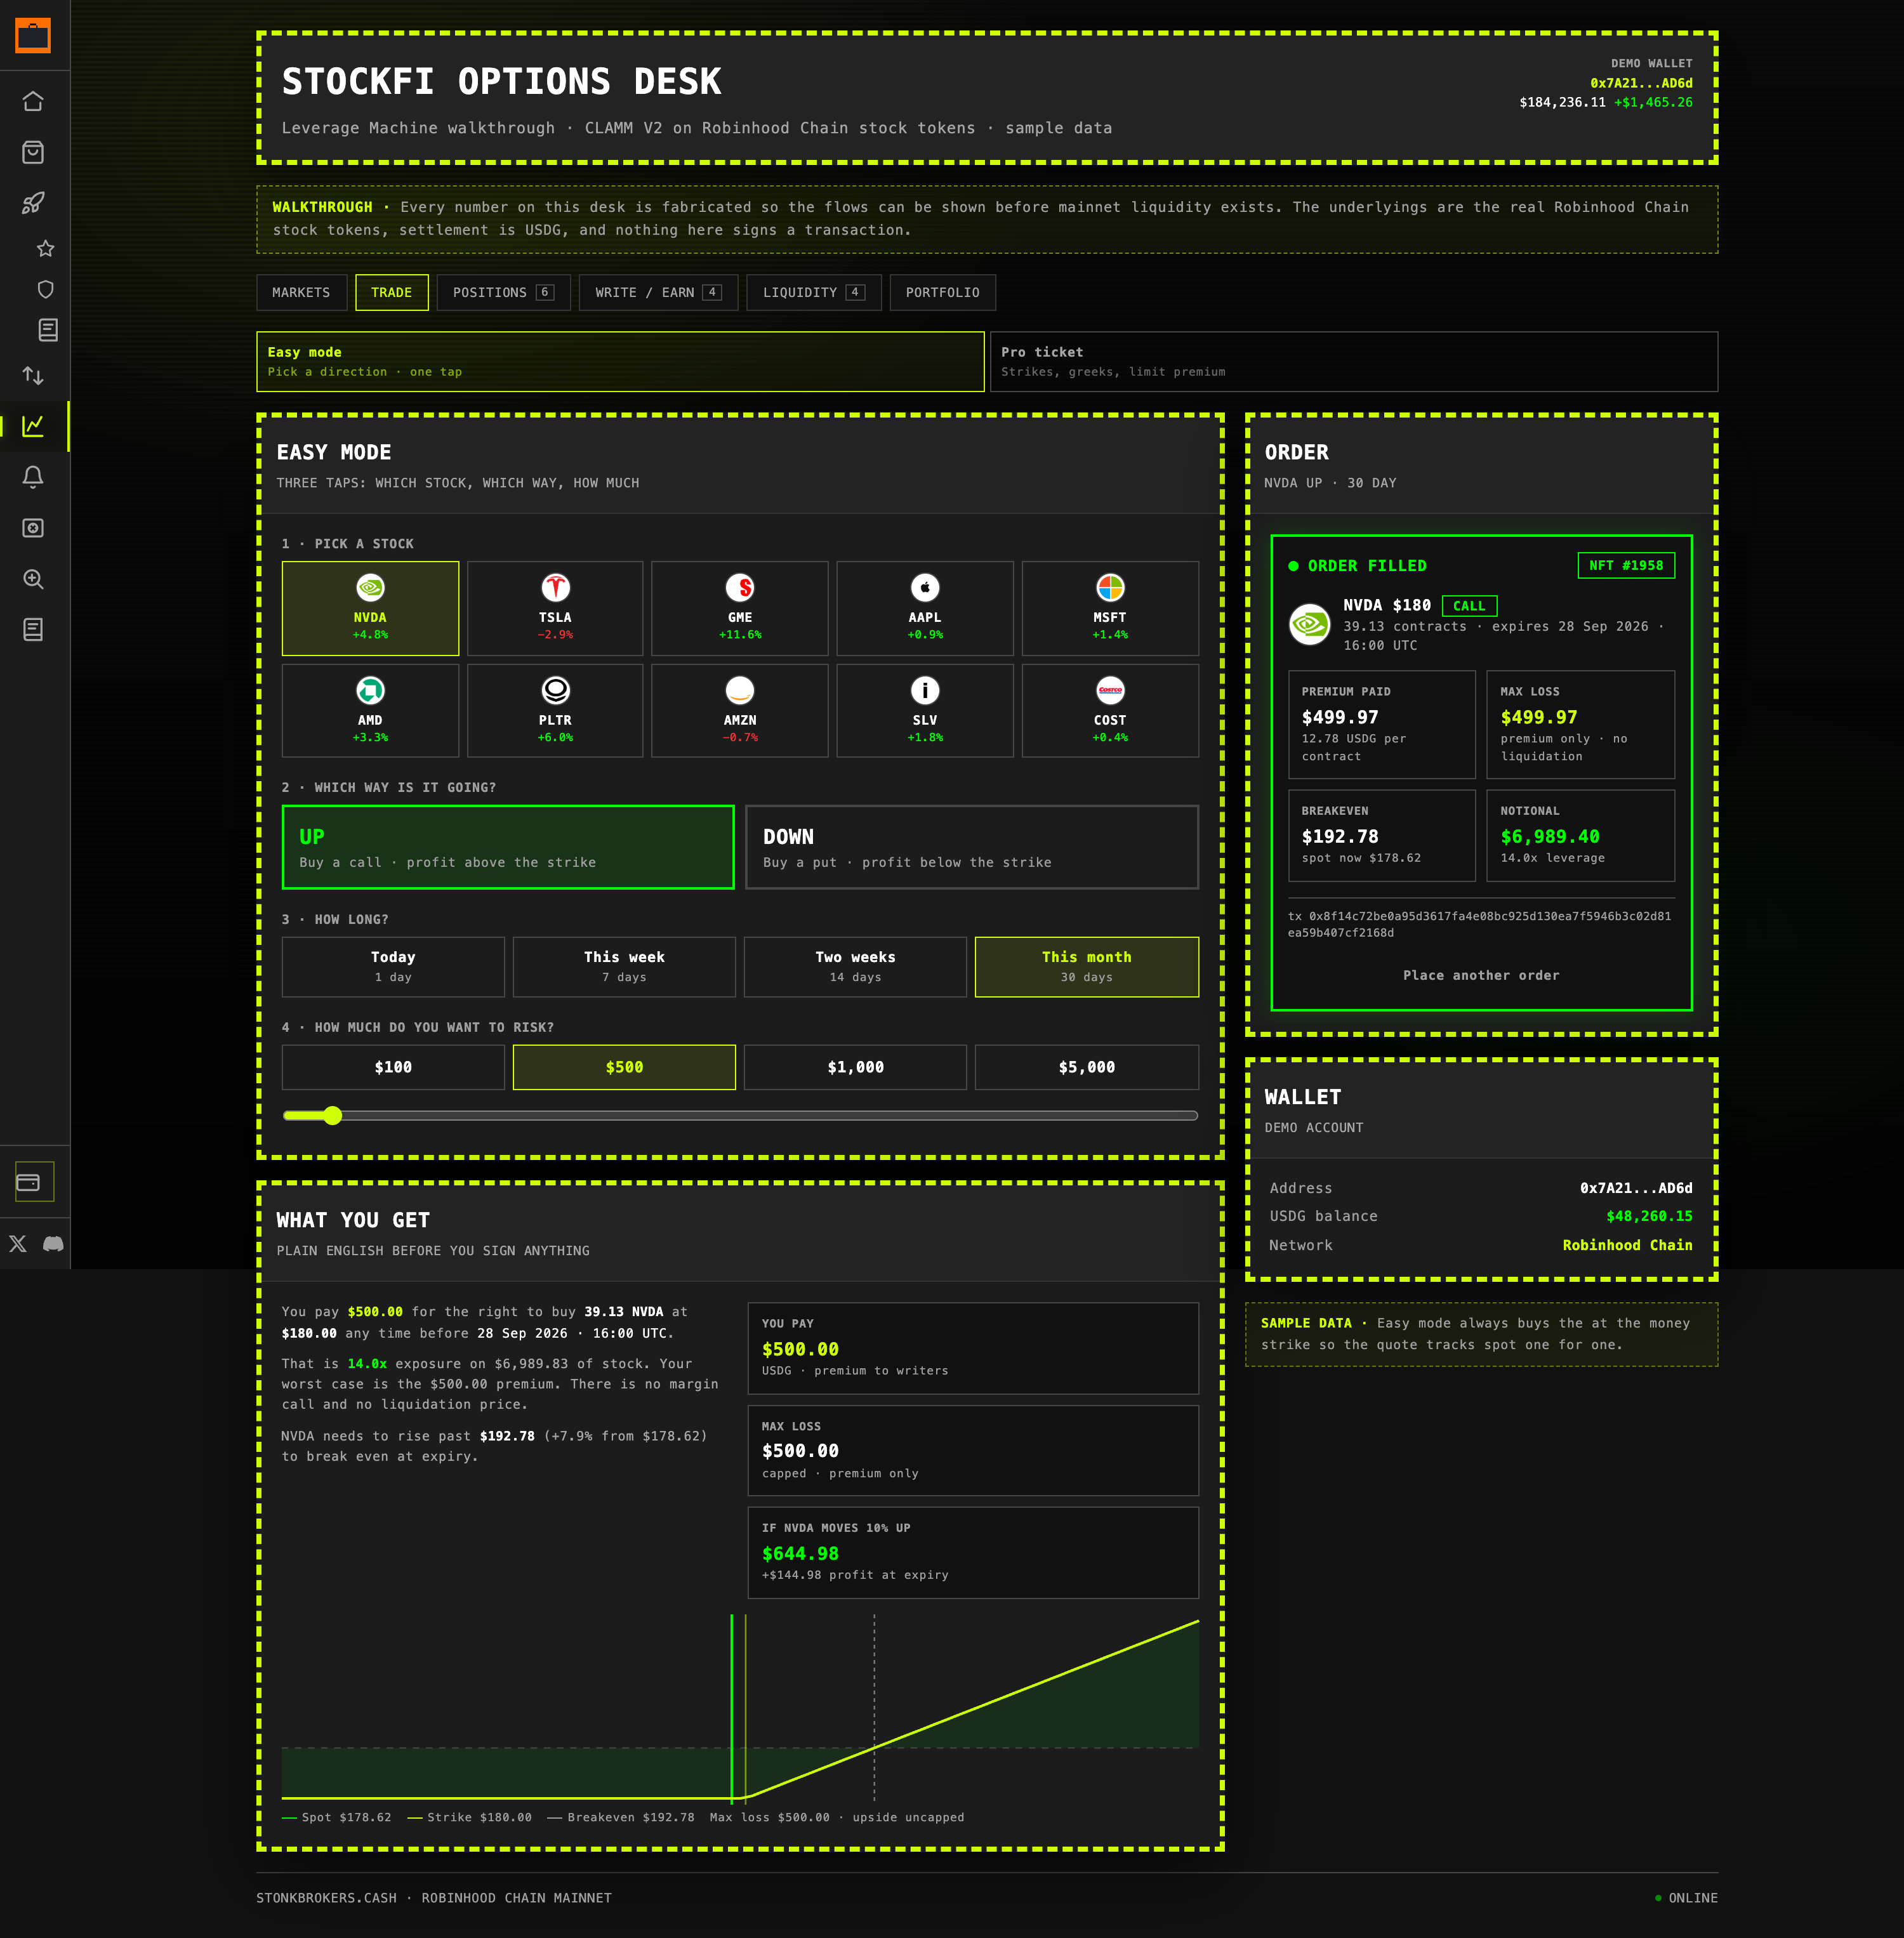1904x1938 pixels.
Task: Set risk amount to $100
Action: pos(393,1067)
